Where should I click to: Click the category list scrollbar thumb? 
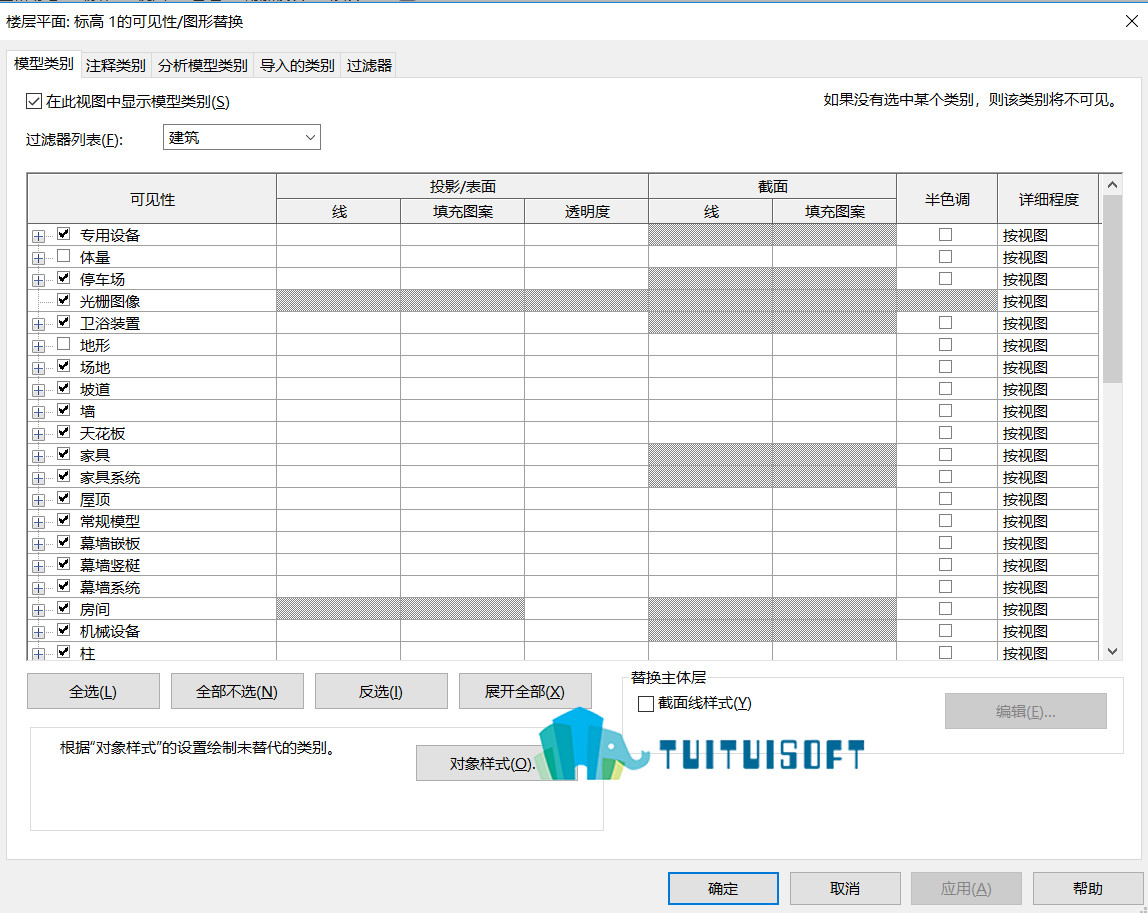coord(1112,289)
